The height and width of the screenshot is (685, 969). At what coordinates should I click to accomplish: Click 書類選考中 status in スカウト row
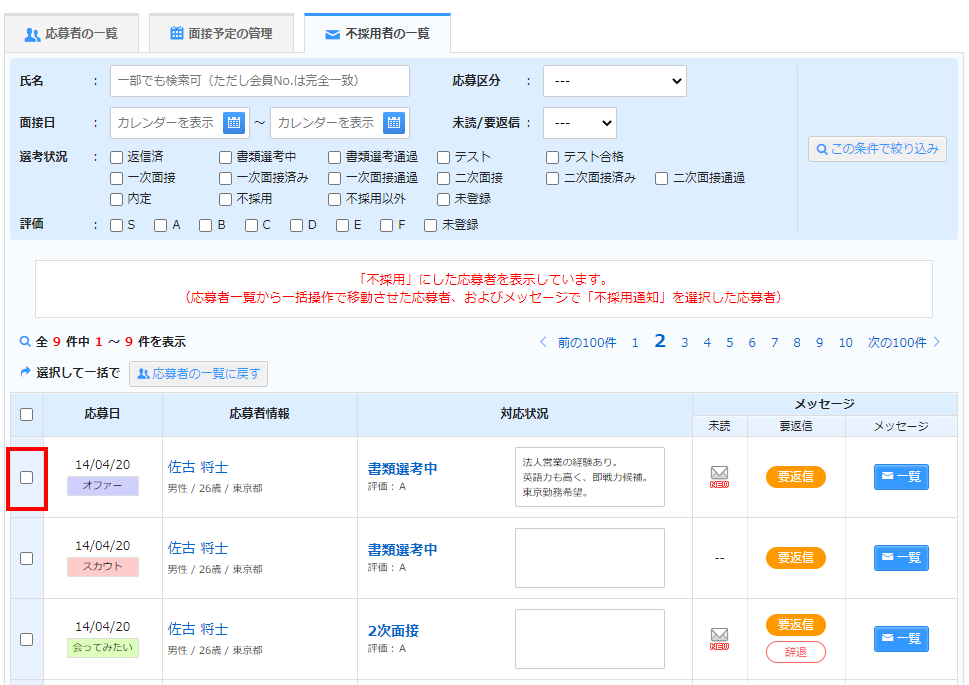pos(402,550)
